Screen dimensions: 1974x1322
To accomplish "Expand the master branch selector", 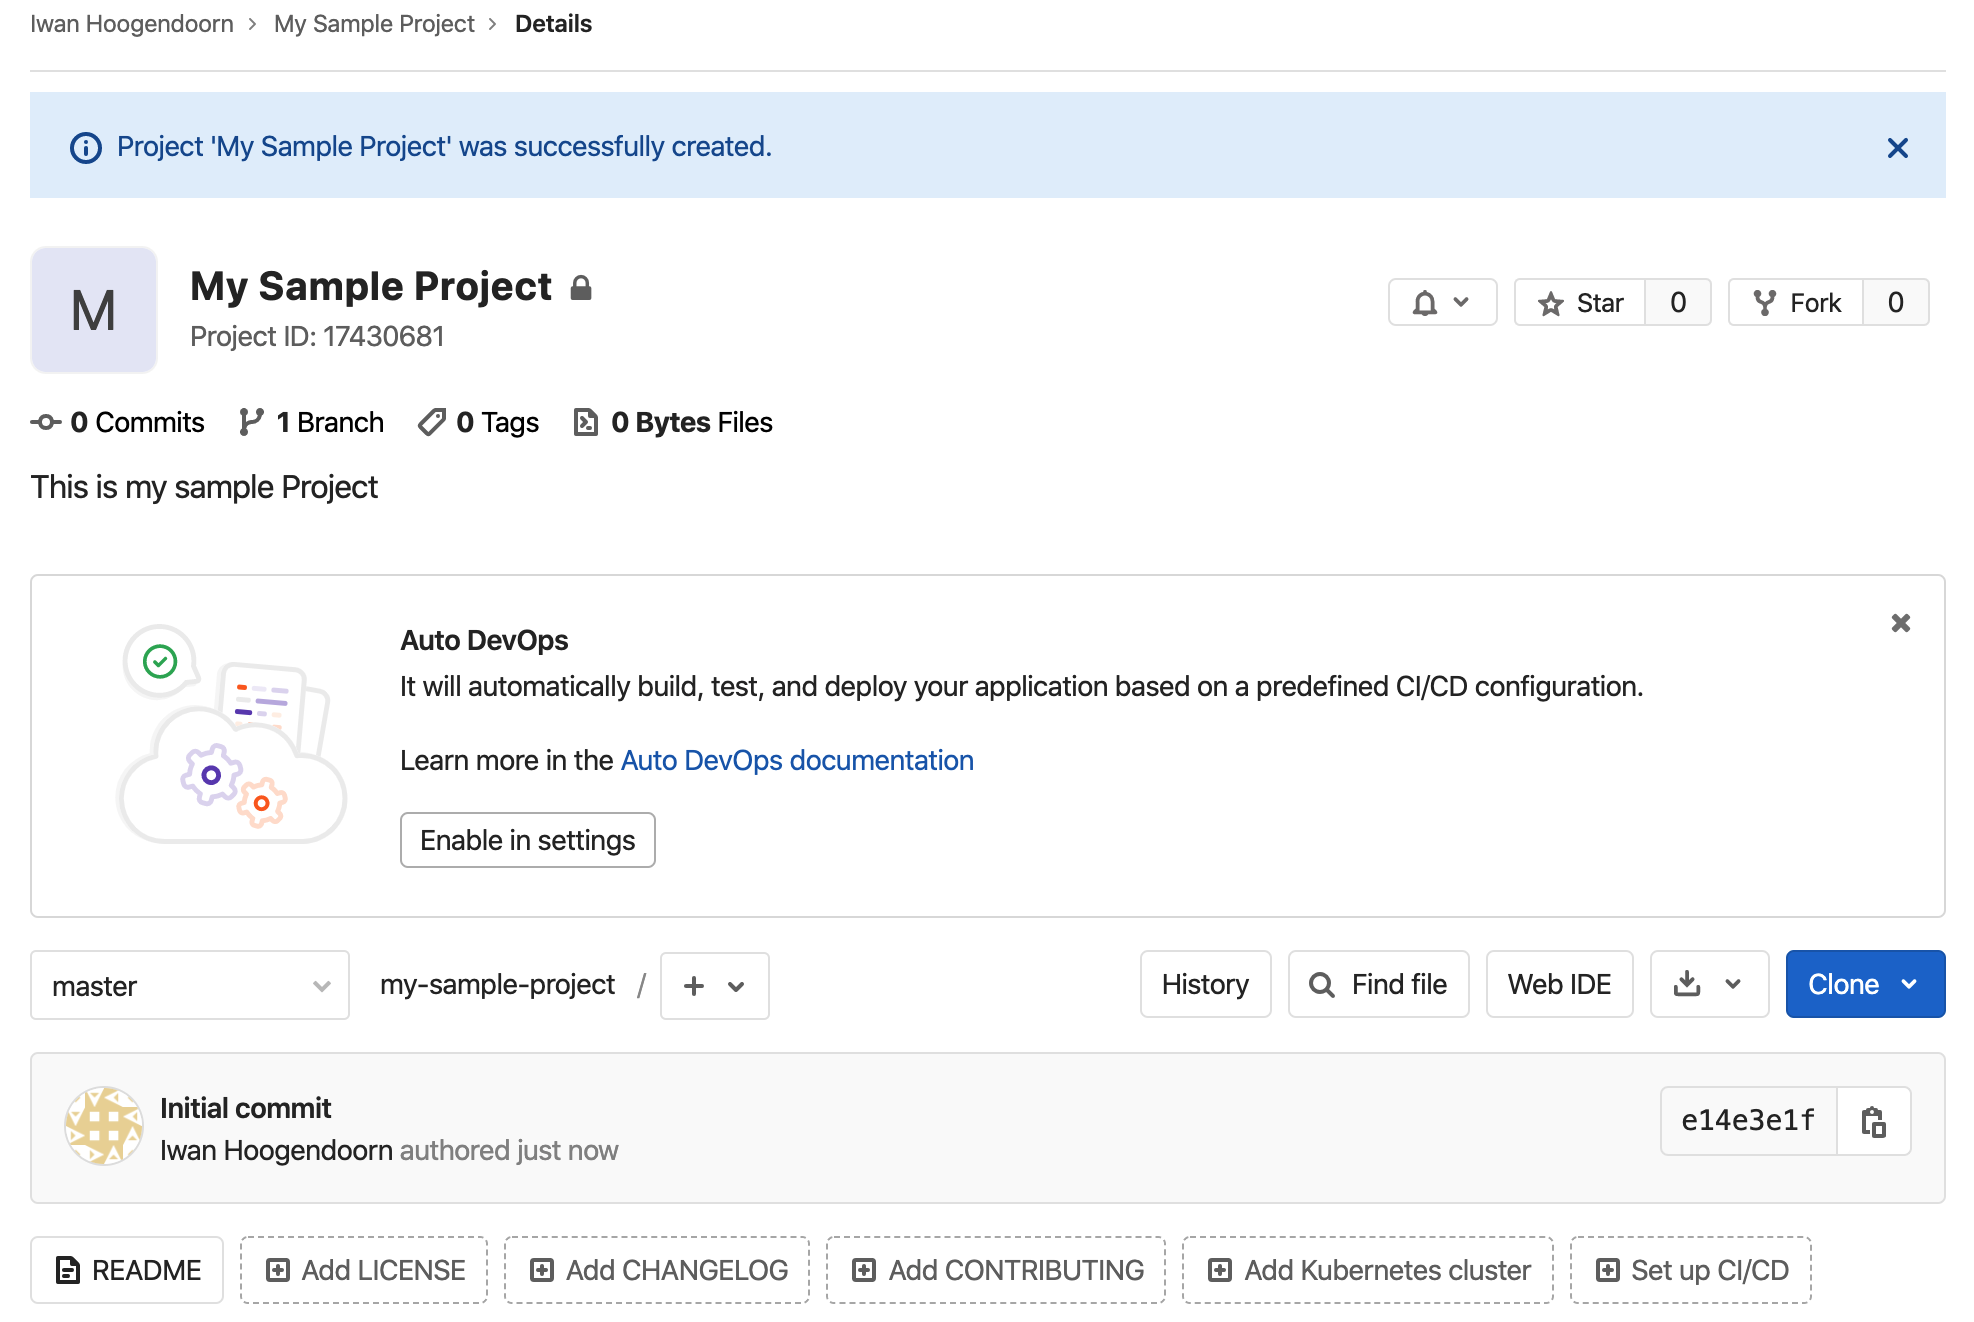I will pyautogui.click(x=190, y=985).
